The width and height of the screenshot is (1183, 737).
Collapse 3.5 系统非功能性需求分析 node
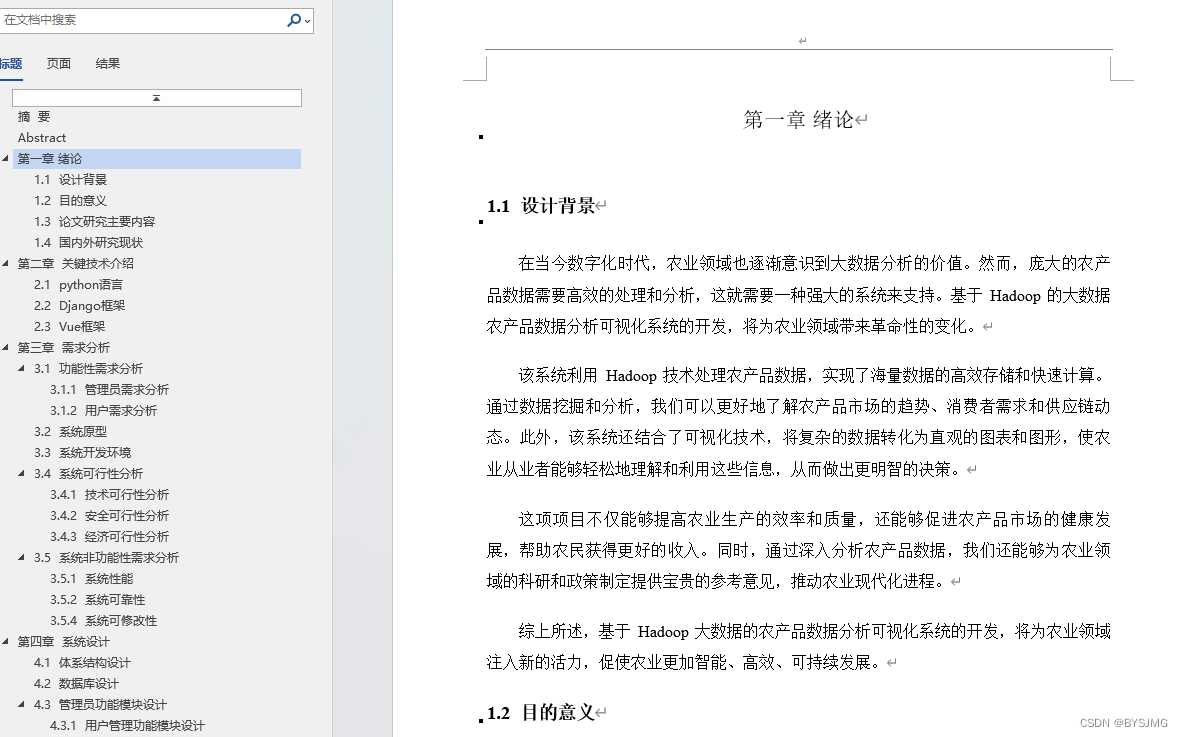(x=22, y=557)
